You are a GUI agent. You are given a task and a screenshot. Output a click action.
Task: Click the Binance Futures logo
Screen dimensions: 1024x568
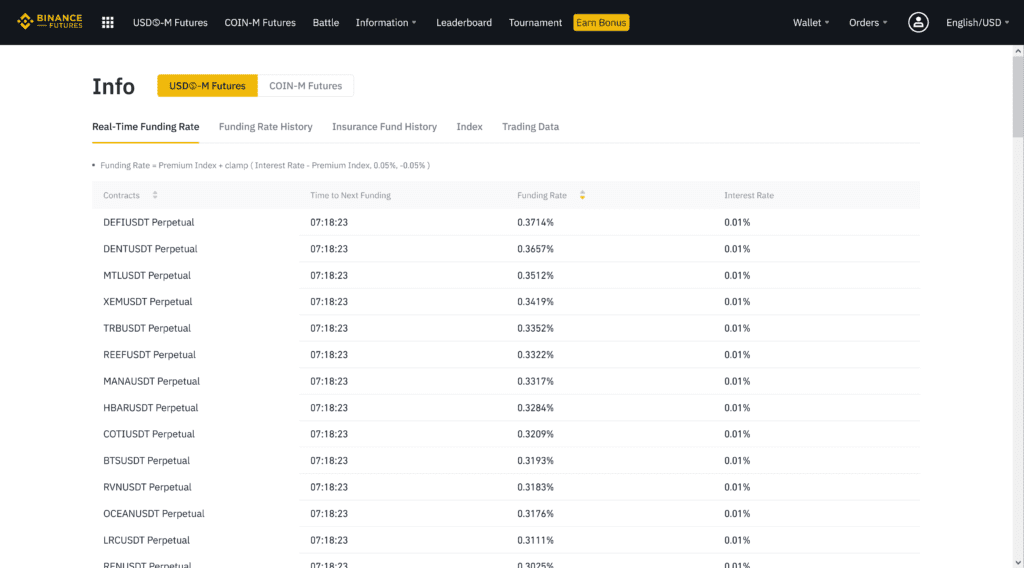point(50,22)
